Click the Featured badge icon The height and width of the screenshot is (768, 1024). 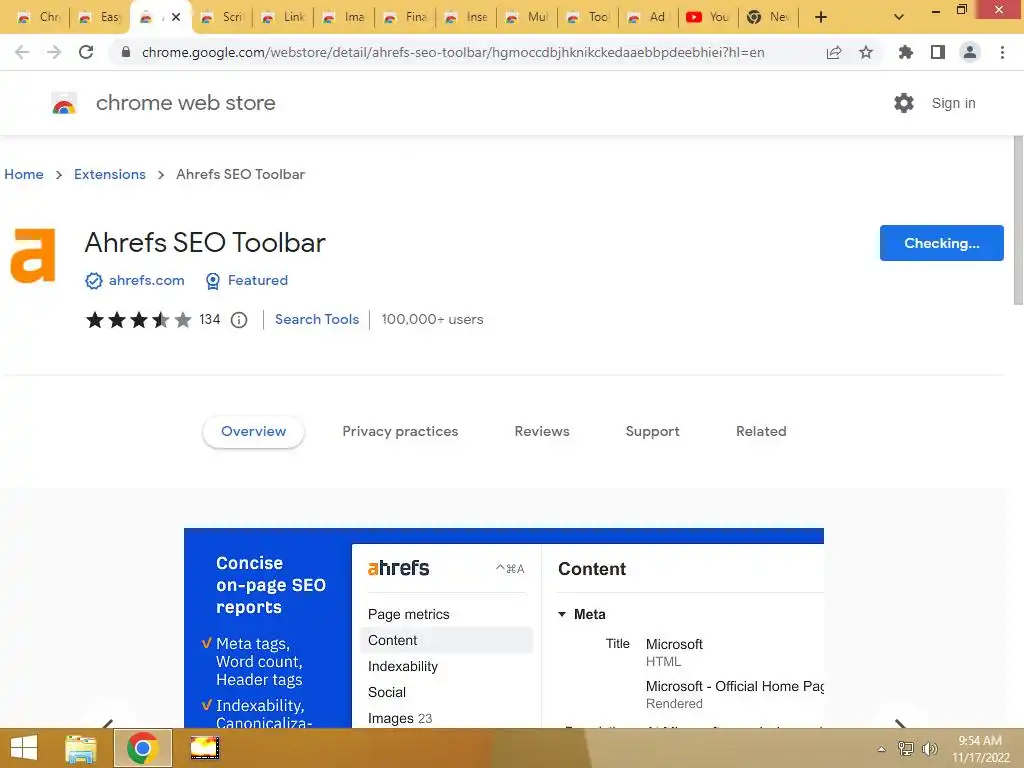point(213,281)
